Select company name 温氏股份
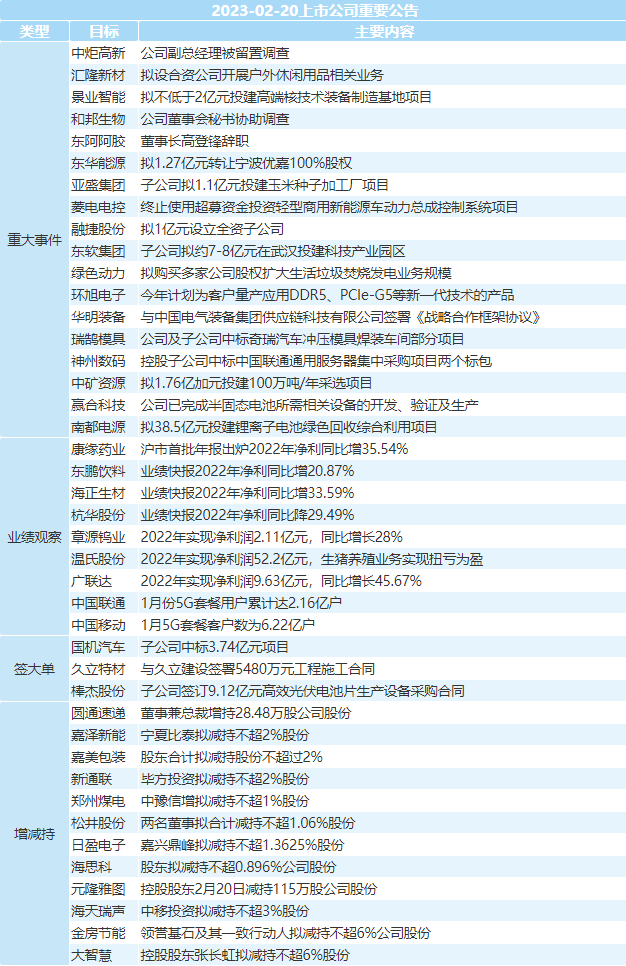The height and width of the screenshot is (966, 626). click(x=98, y=559)
